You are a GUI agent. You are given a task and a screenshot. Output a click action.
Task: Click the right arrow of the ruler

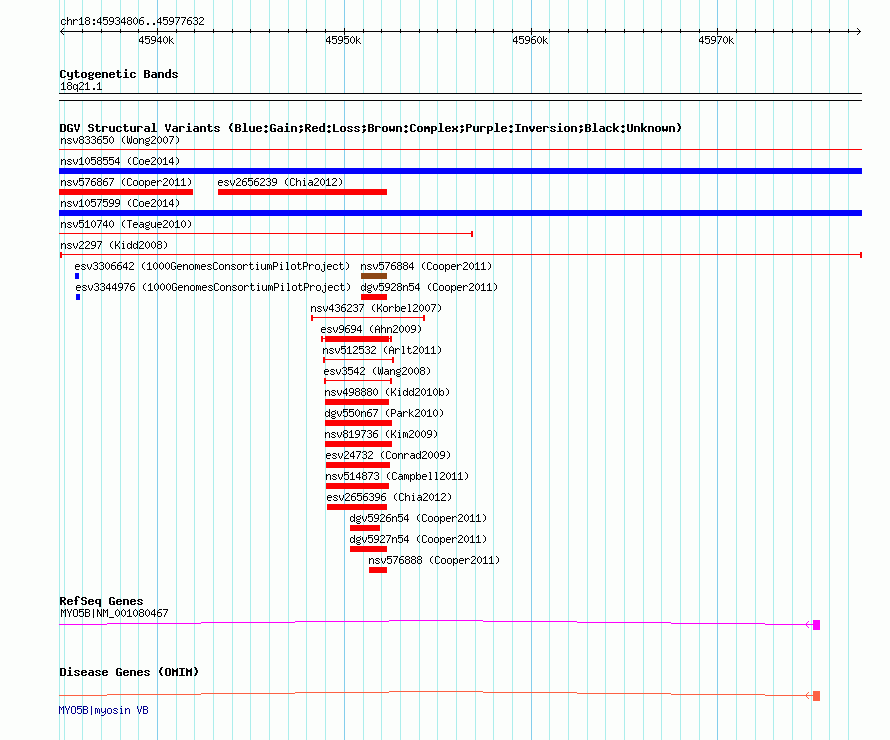[858, 31]
